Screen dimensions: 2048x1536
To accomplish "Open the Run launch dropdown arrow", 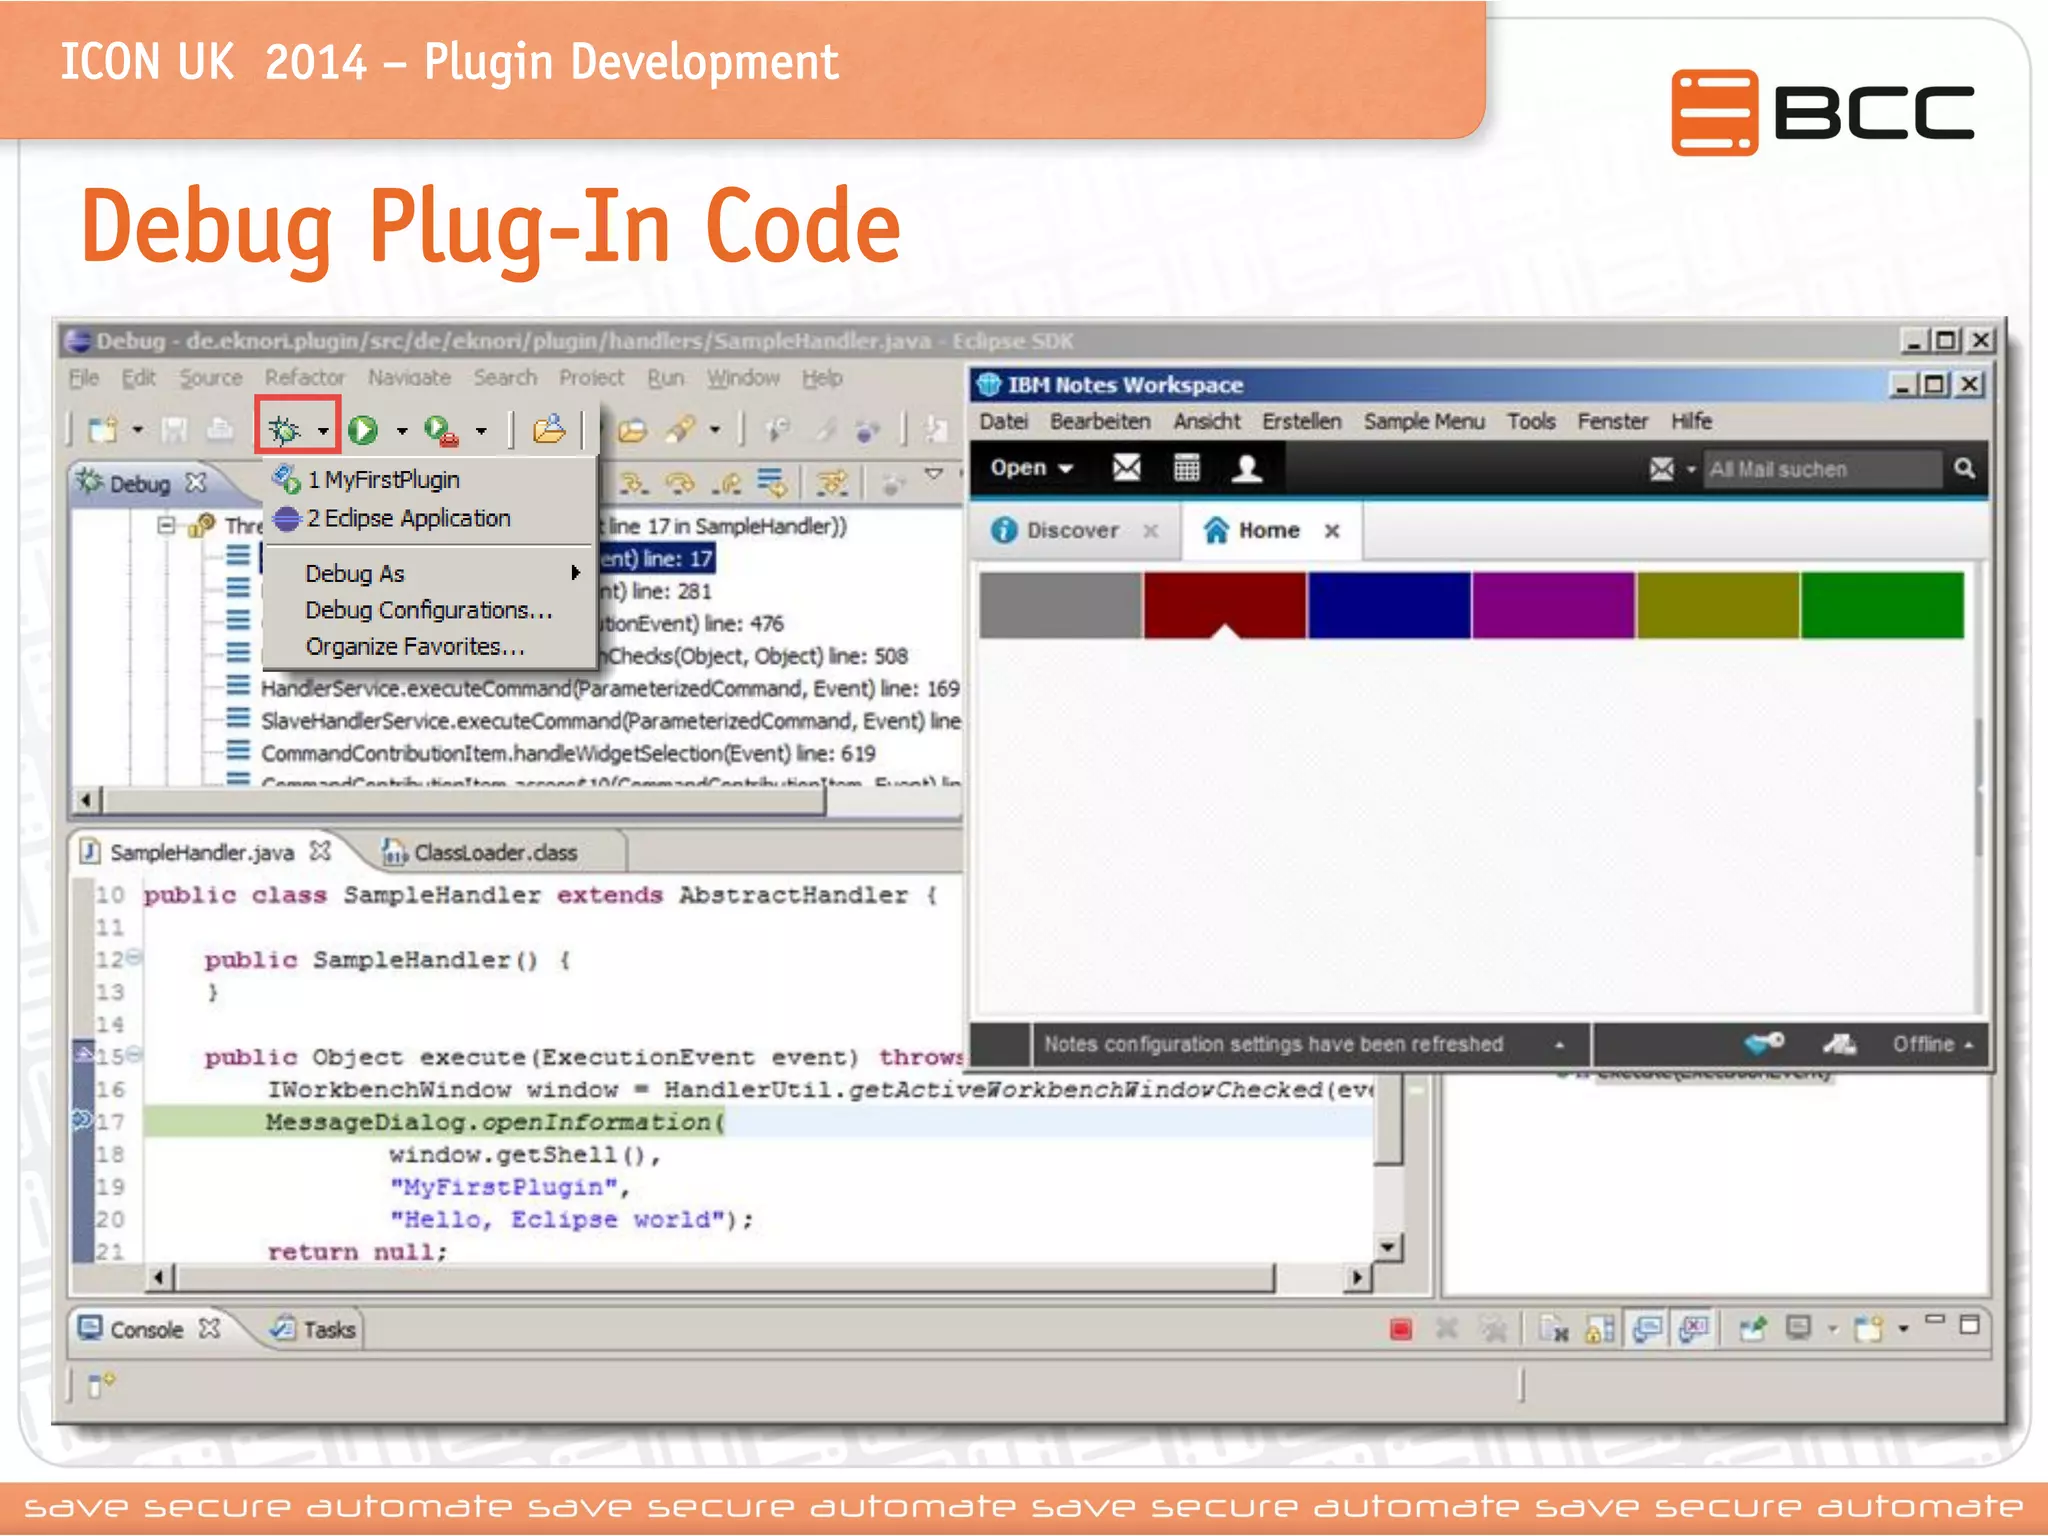I will 402,432.
